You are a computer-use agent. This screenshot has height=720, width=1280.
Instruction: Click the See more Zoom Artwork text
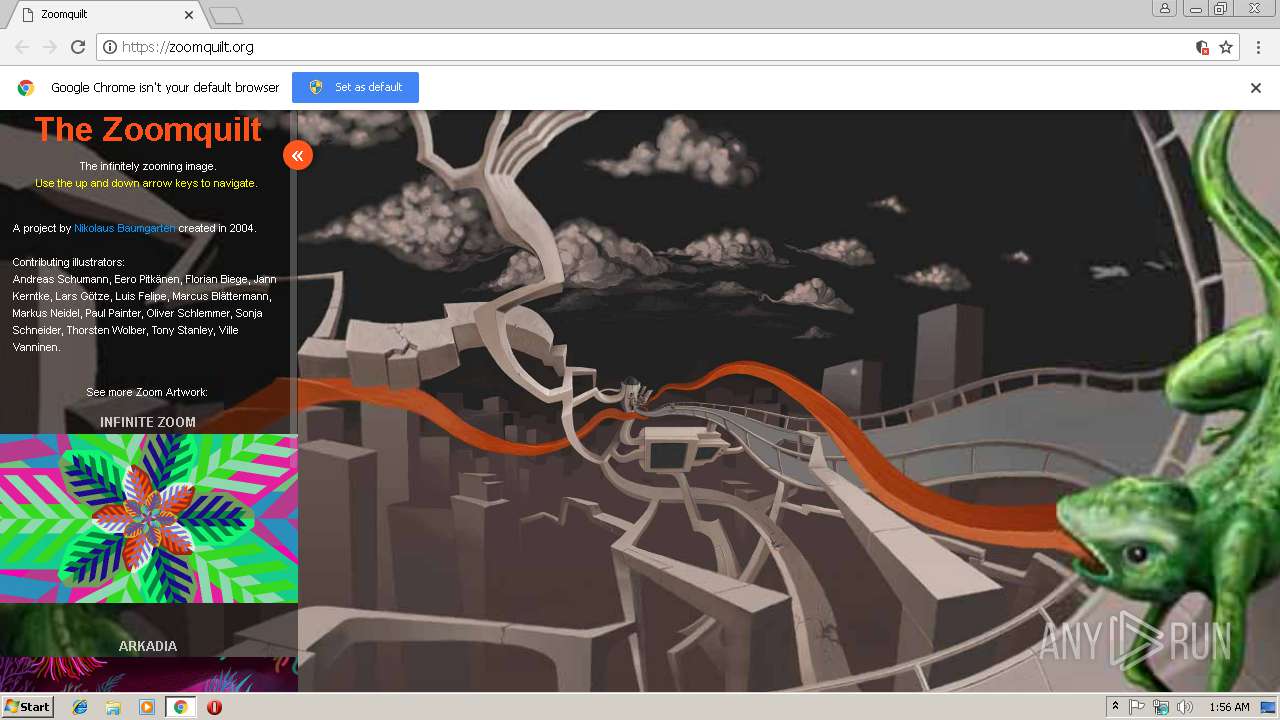point(147,392)
